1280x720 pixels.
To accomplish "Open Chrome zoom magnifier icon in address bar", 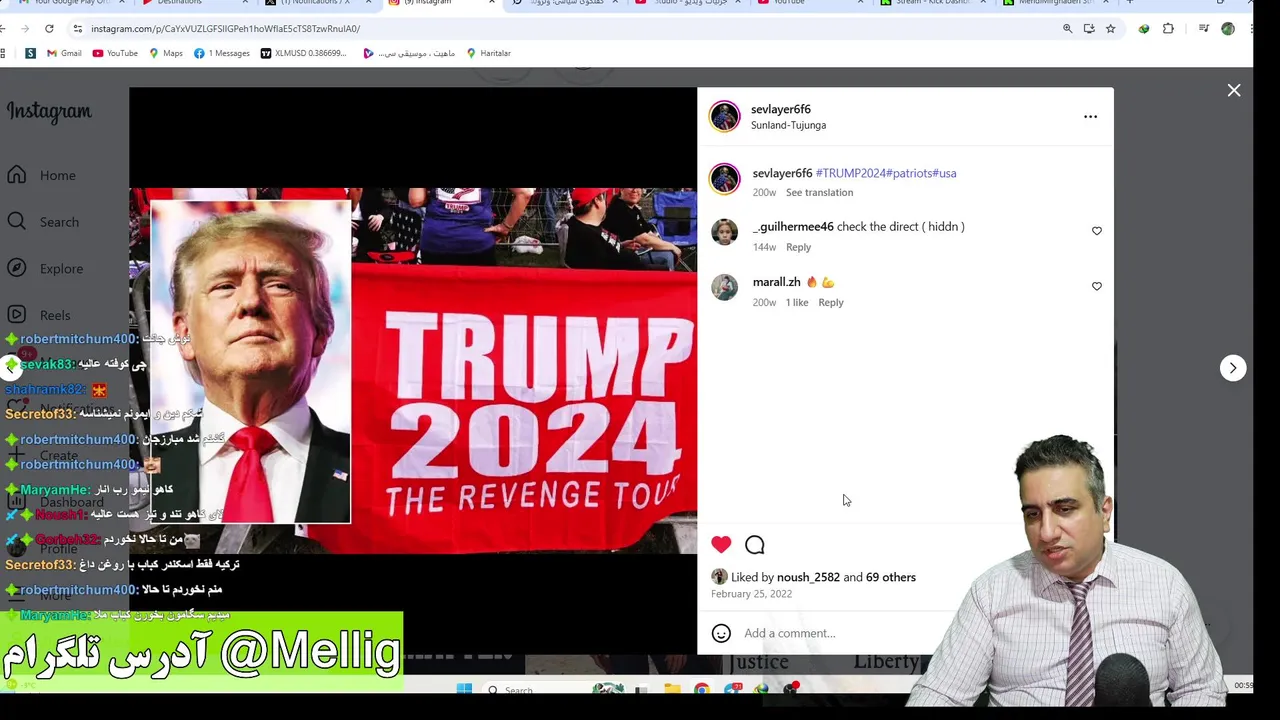I will [1067, 29].
